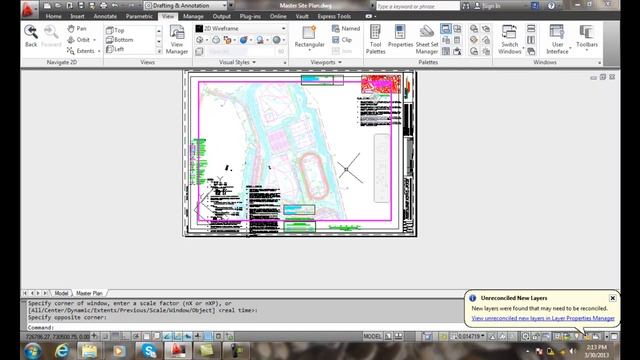
Task: Open Skype from the taskbar
Action: [149, 350]
